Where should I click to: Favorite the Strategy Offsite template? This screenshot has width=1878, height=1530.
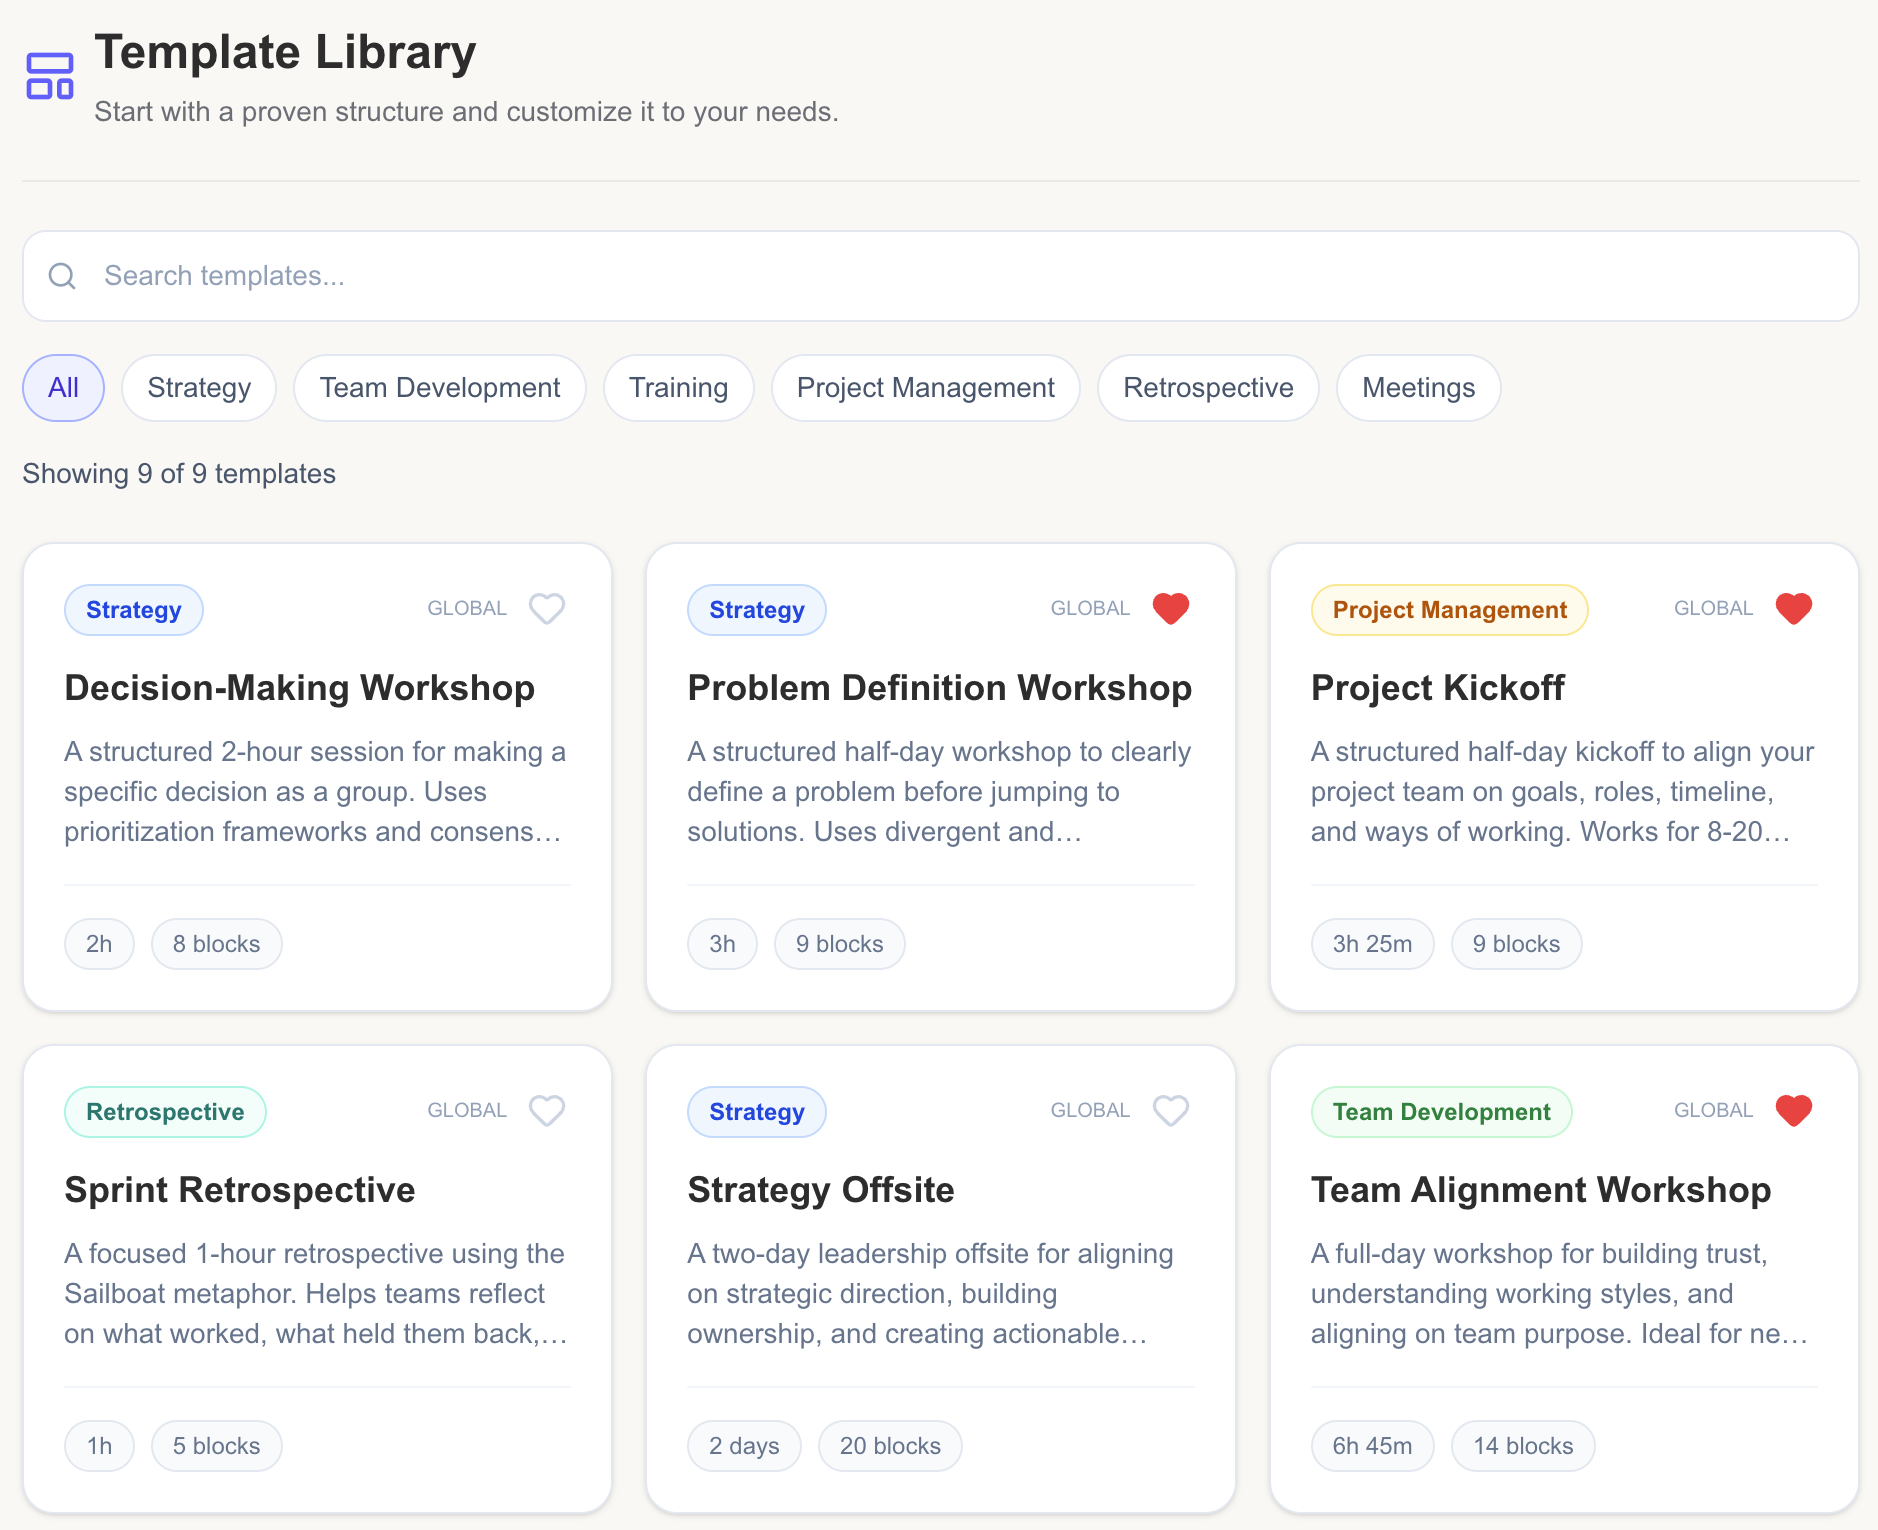[1170, 1110]
